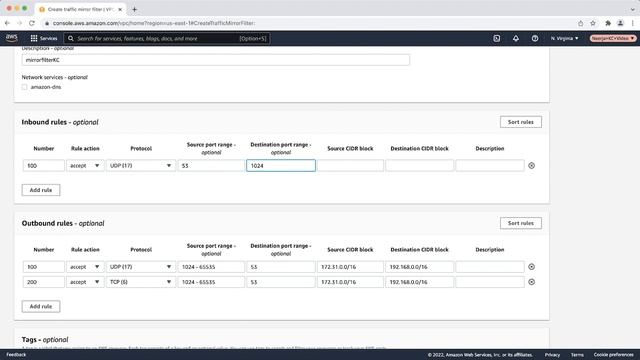Open inbound rule action dropdown
Image resolution: width=640 pixels, height=360 pixels.
[x=85, y=165]
